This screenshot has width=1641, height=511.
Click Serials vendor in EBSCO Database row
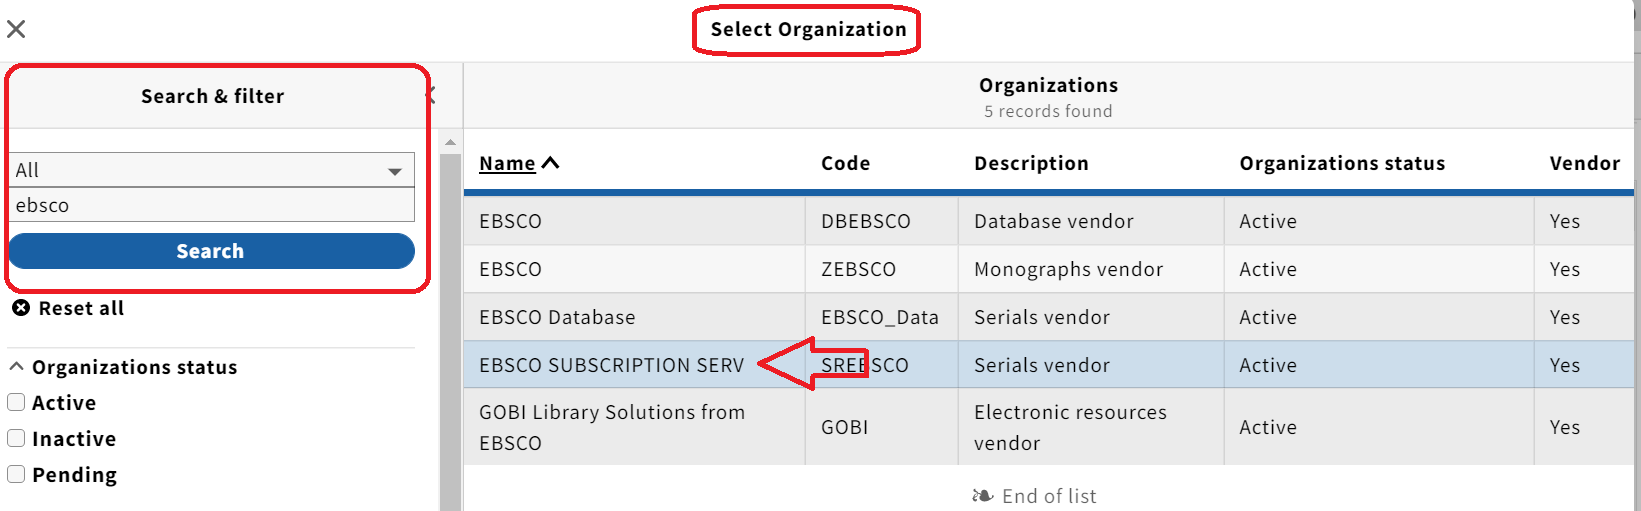pyautogui.click(x=1042, y=317)
